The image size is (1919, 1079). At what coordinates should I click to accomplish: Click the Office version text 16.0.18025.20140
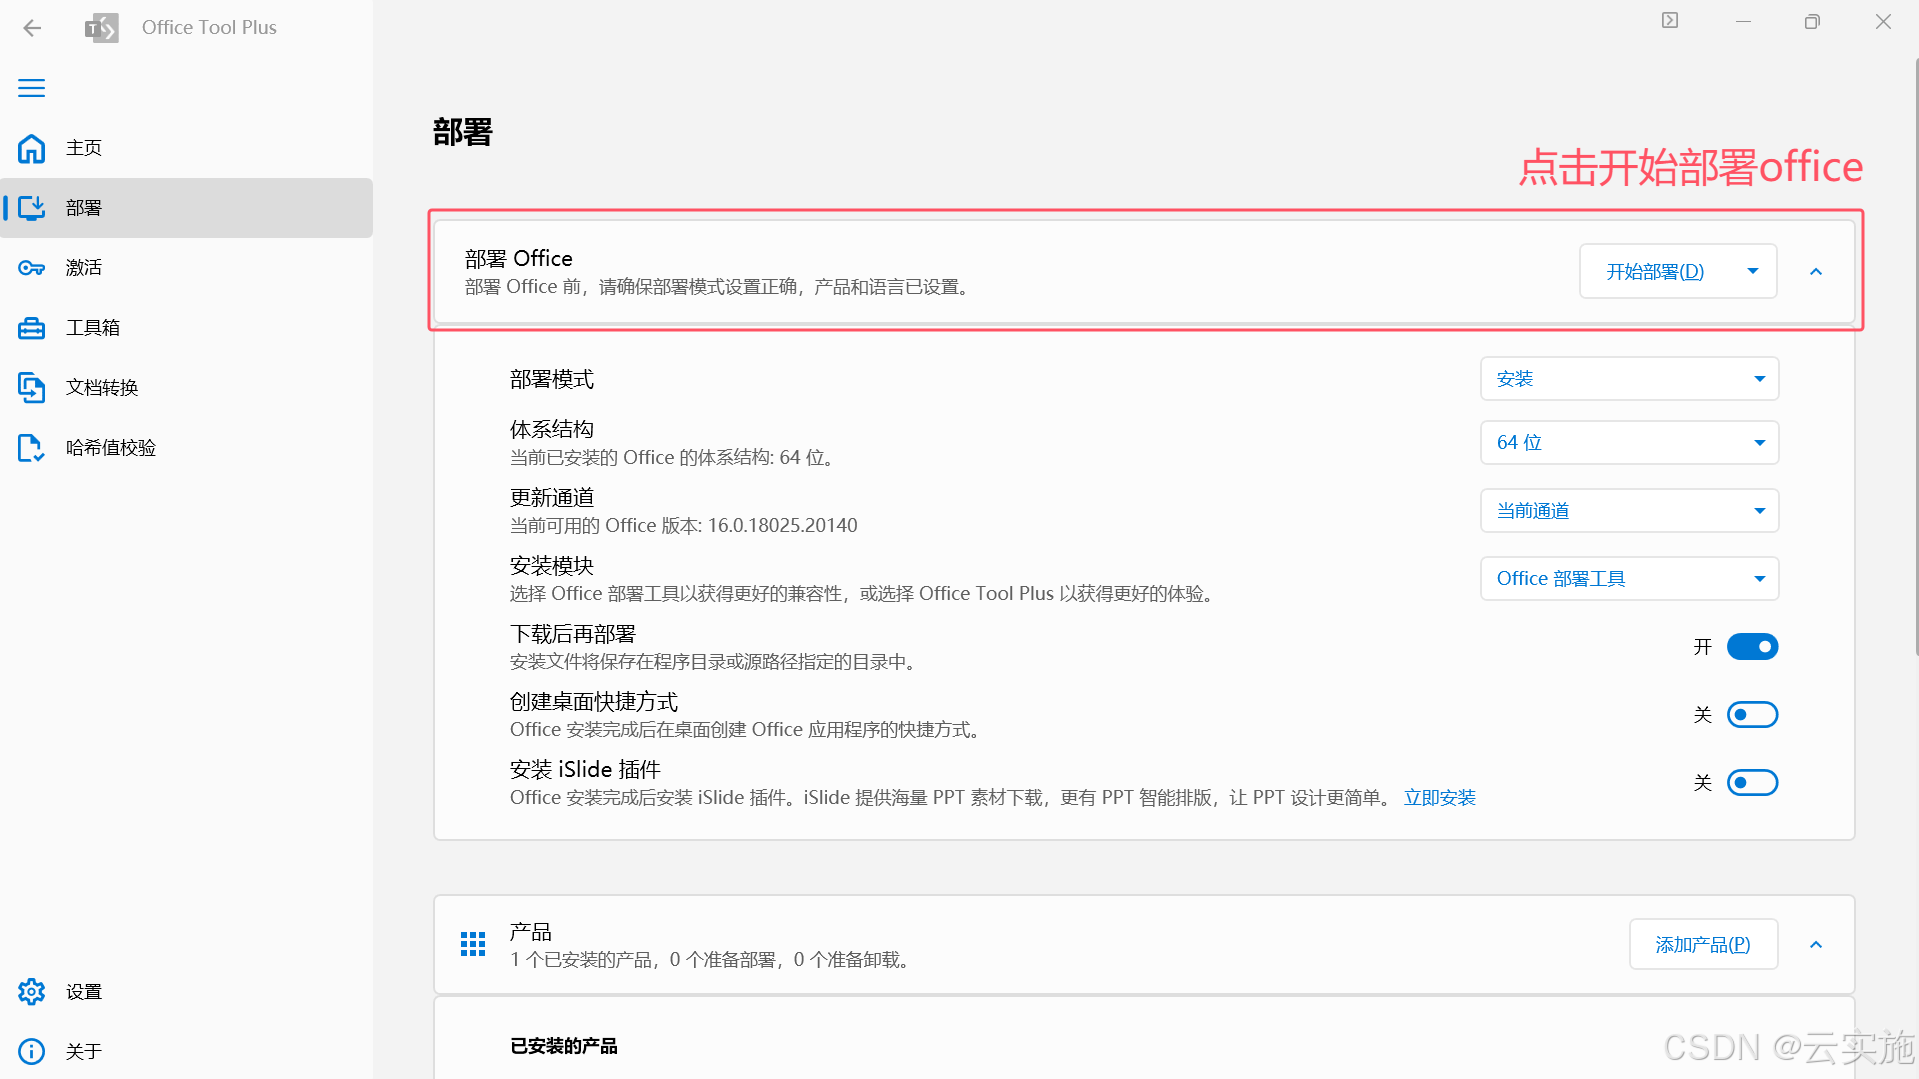(x=783, y=526)
